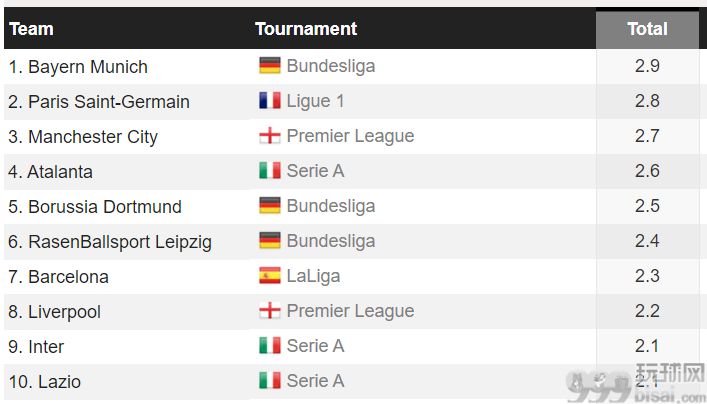Click the England flag in Manchester City's row
The width and height of the screenshot is (707, 404).
coord(270,136)
